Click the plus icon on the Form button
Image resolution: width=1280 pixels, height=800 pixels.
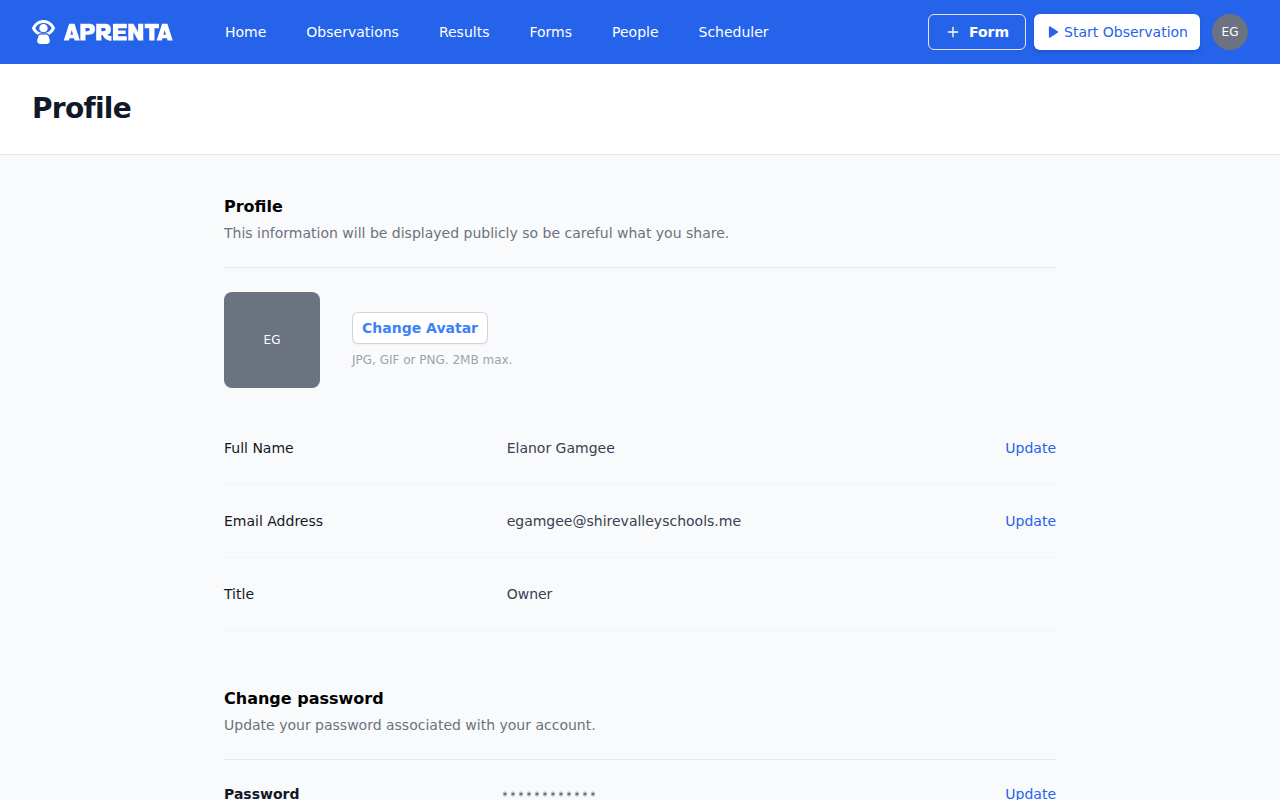click(x=951, y=32)
